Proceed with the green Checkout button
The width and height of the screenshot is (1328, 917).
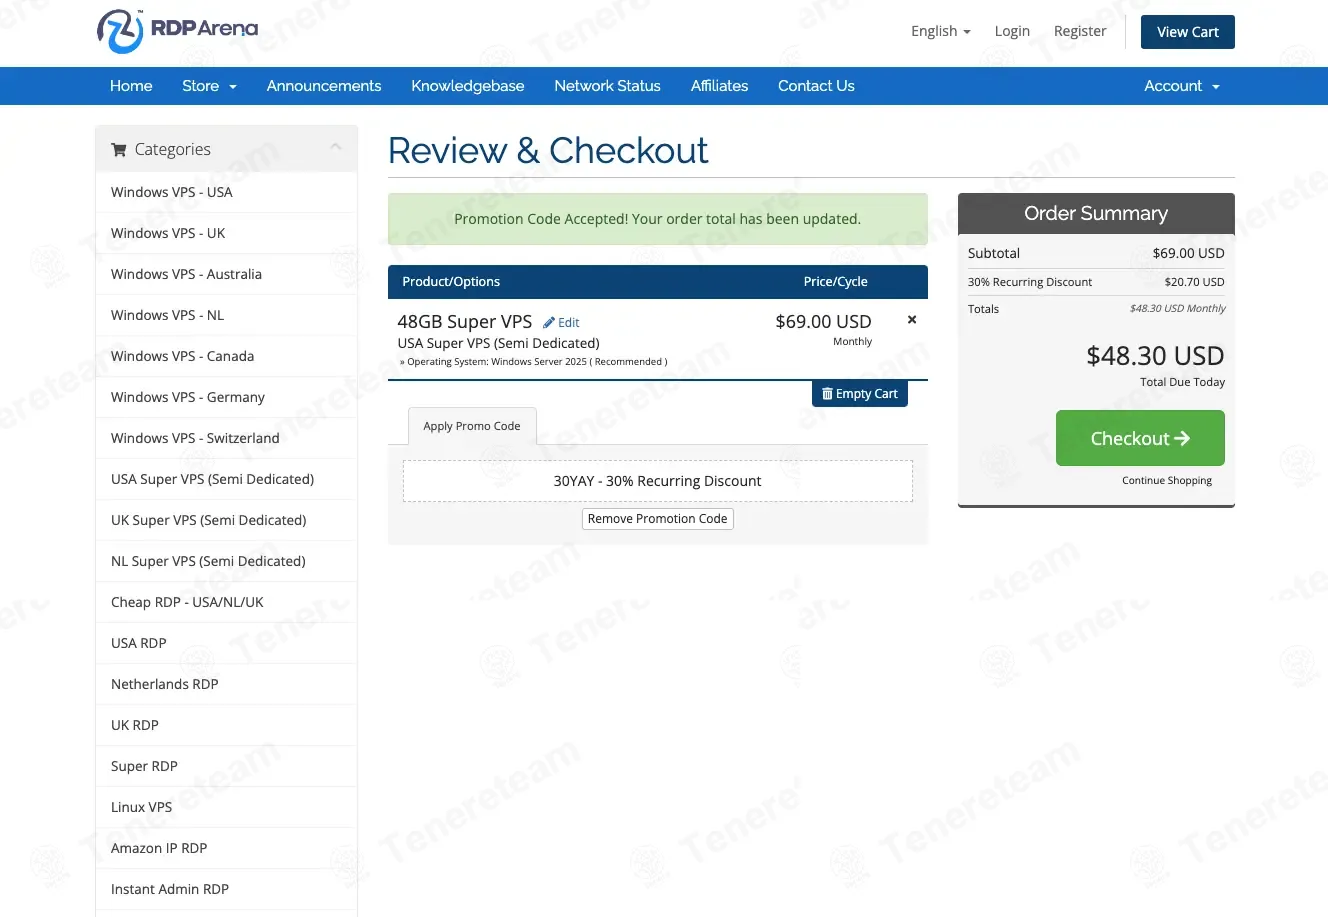(1140, 438)
